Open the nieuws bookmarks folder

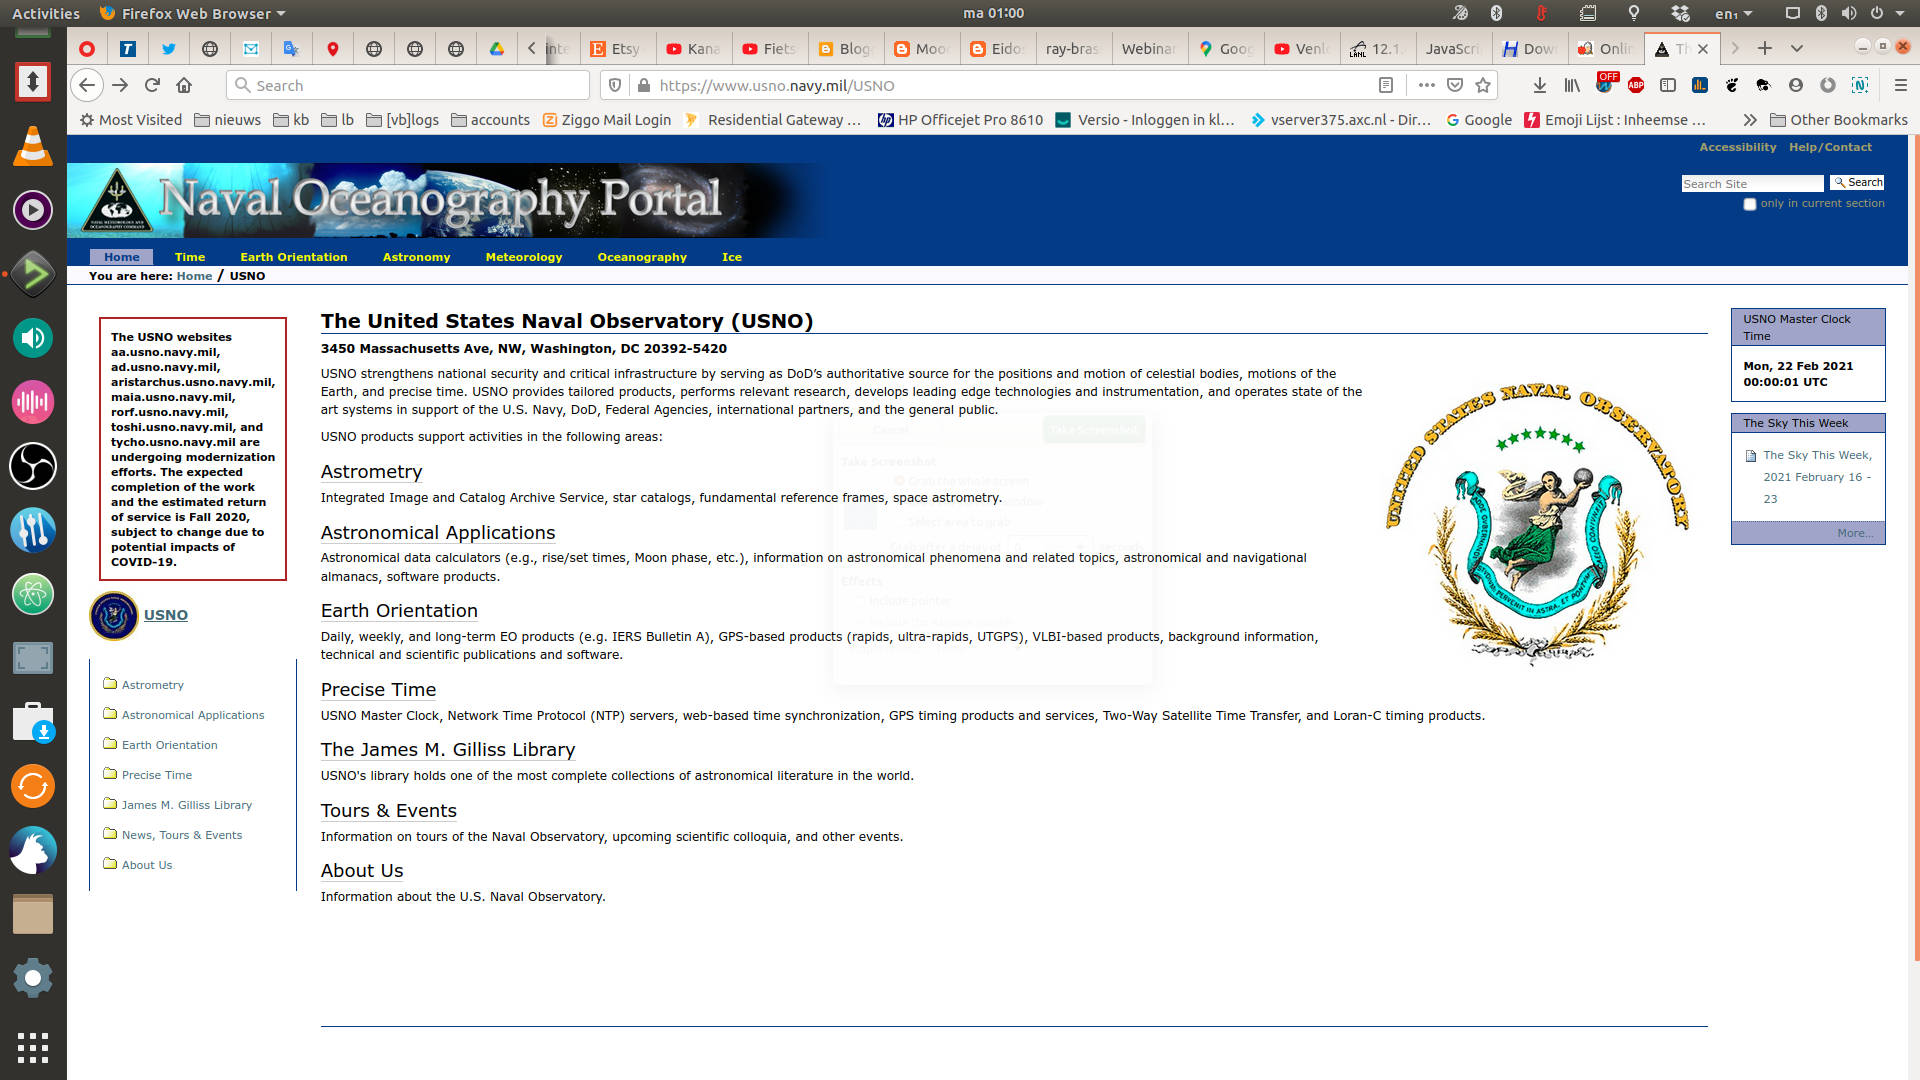pos(227,120)
